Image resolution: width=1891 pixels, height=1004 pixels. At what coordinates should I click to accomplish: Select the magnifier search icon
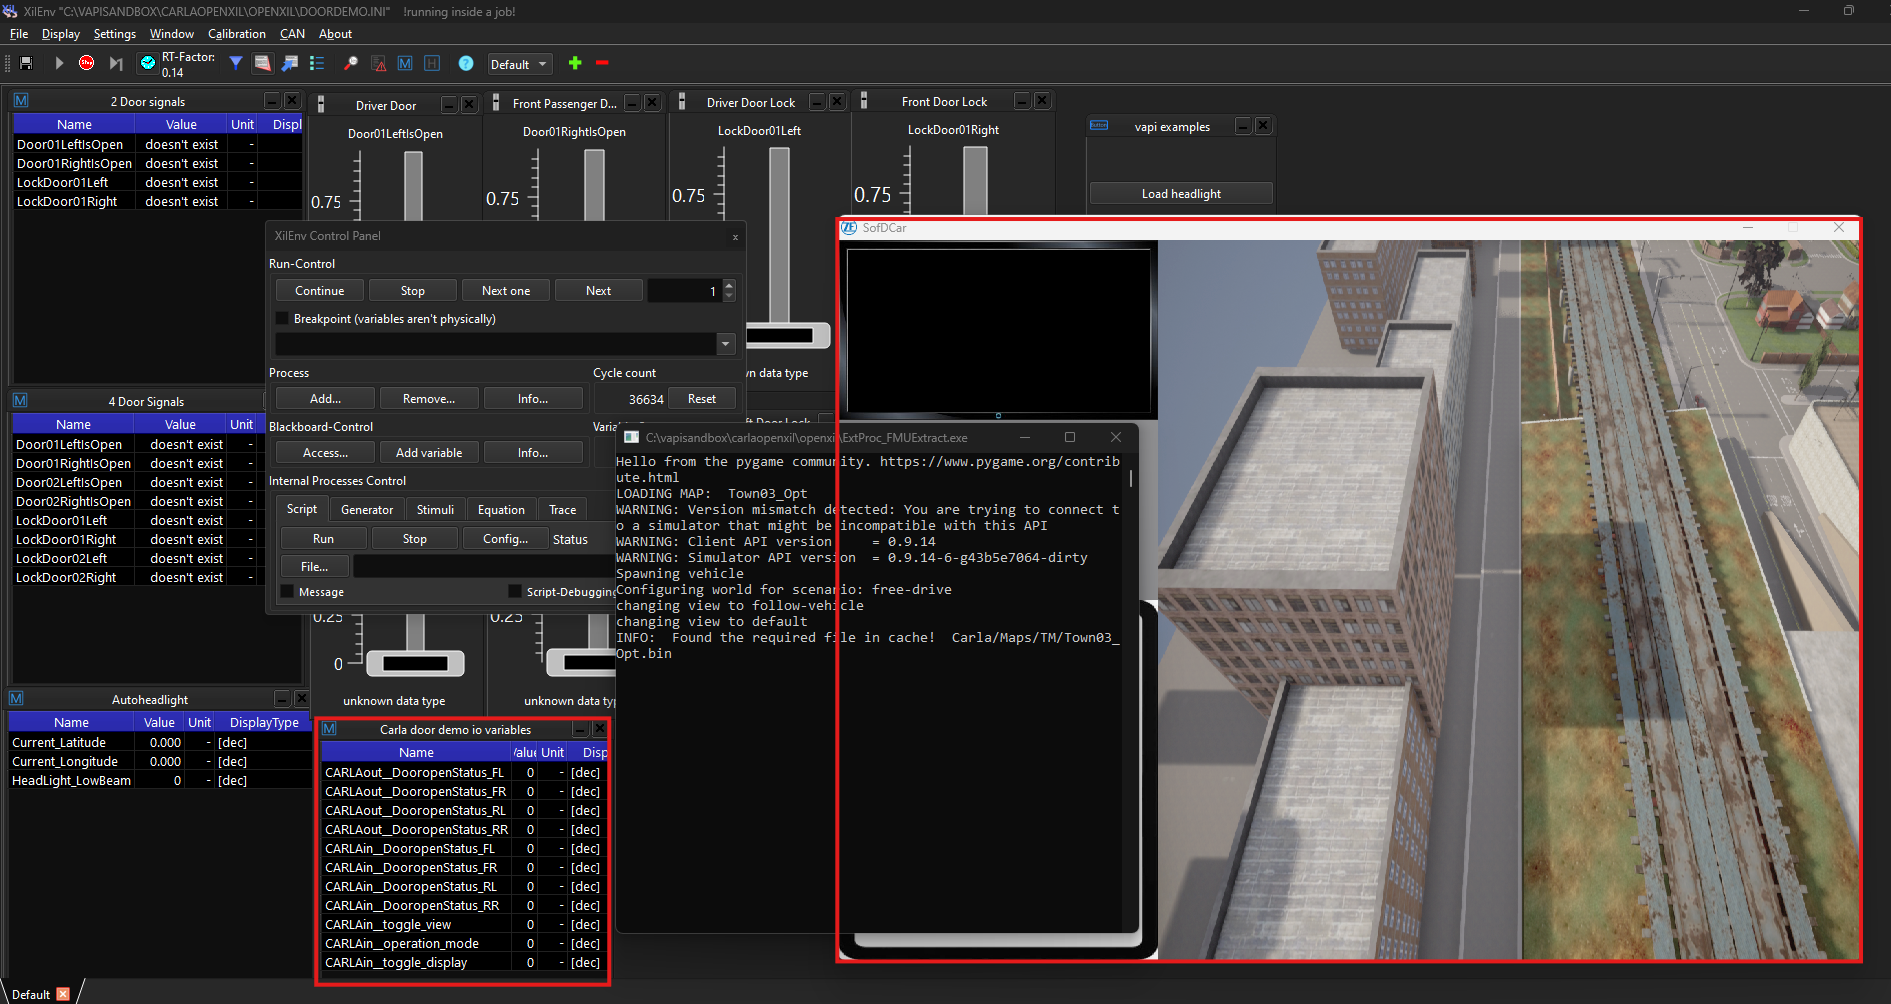coord(351,63)
